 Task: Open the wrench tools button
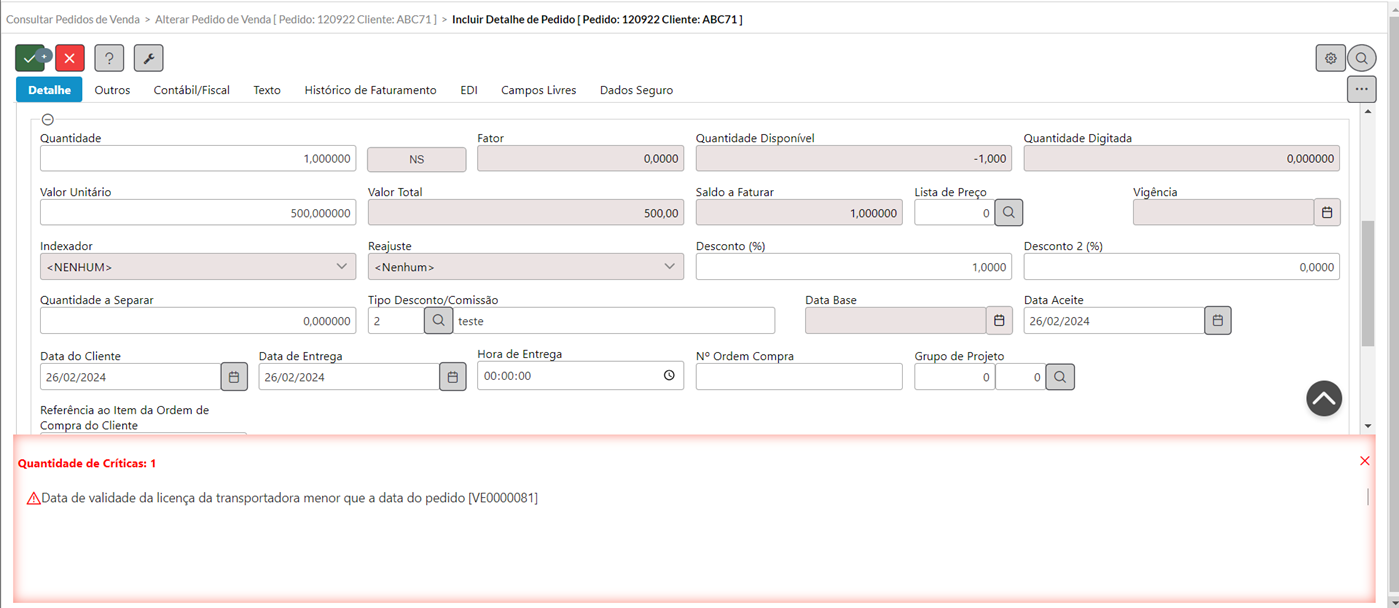148,58
